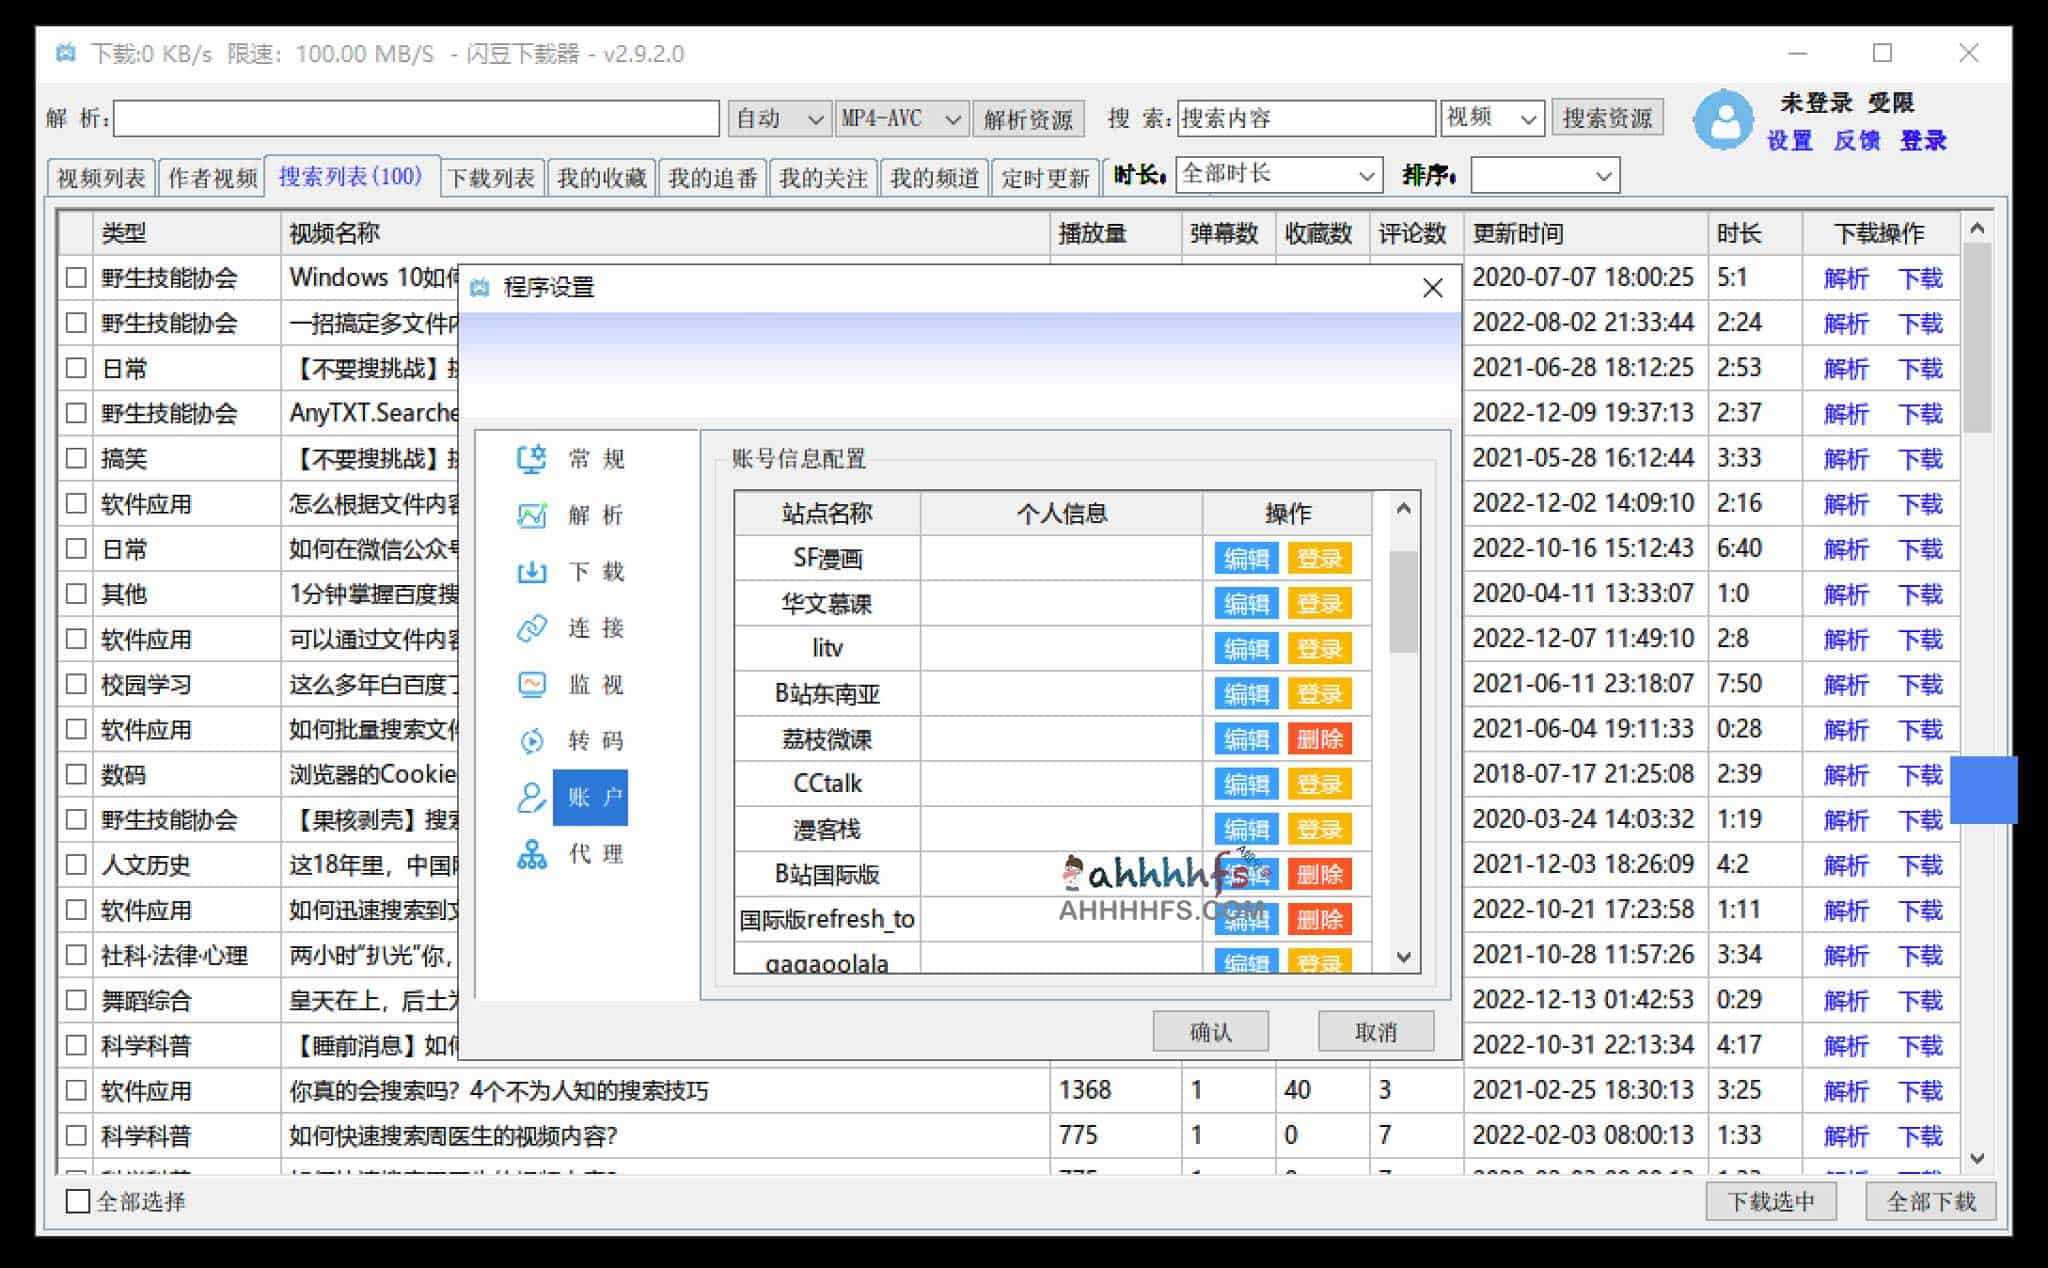Select the checkbox for the 数码 row

pyautogui.click(x=76, y=774)
